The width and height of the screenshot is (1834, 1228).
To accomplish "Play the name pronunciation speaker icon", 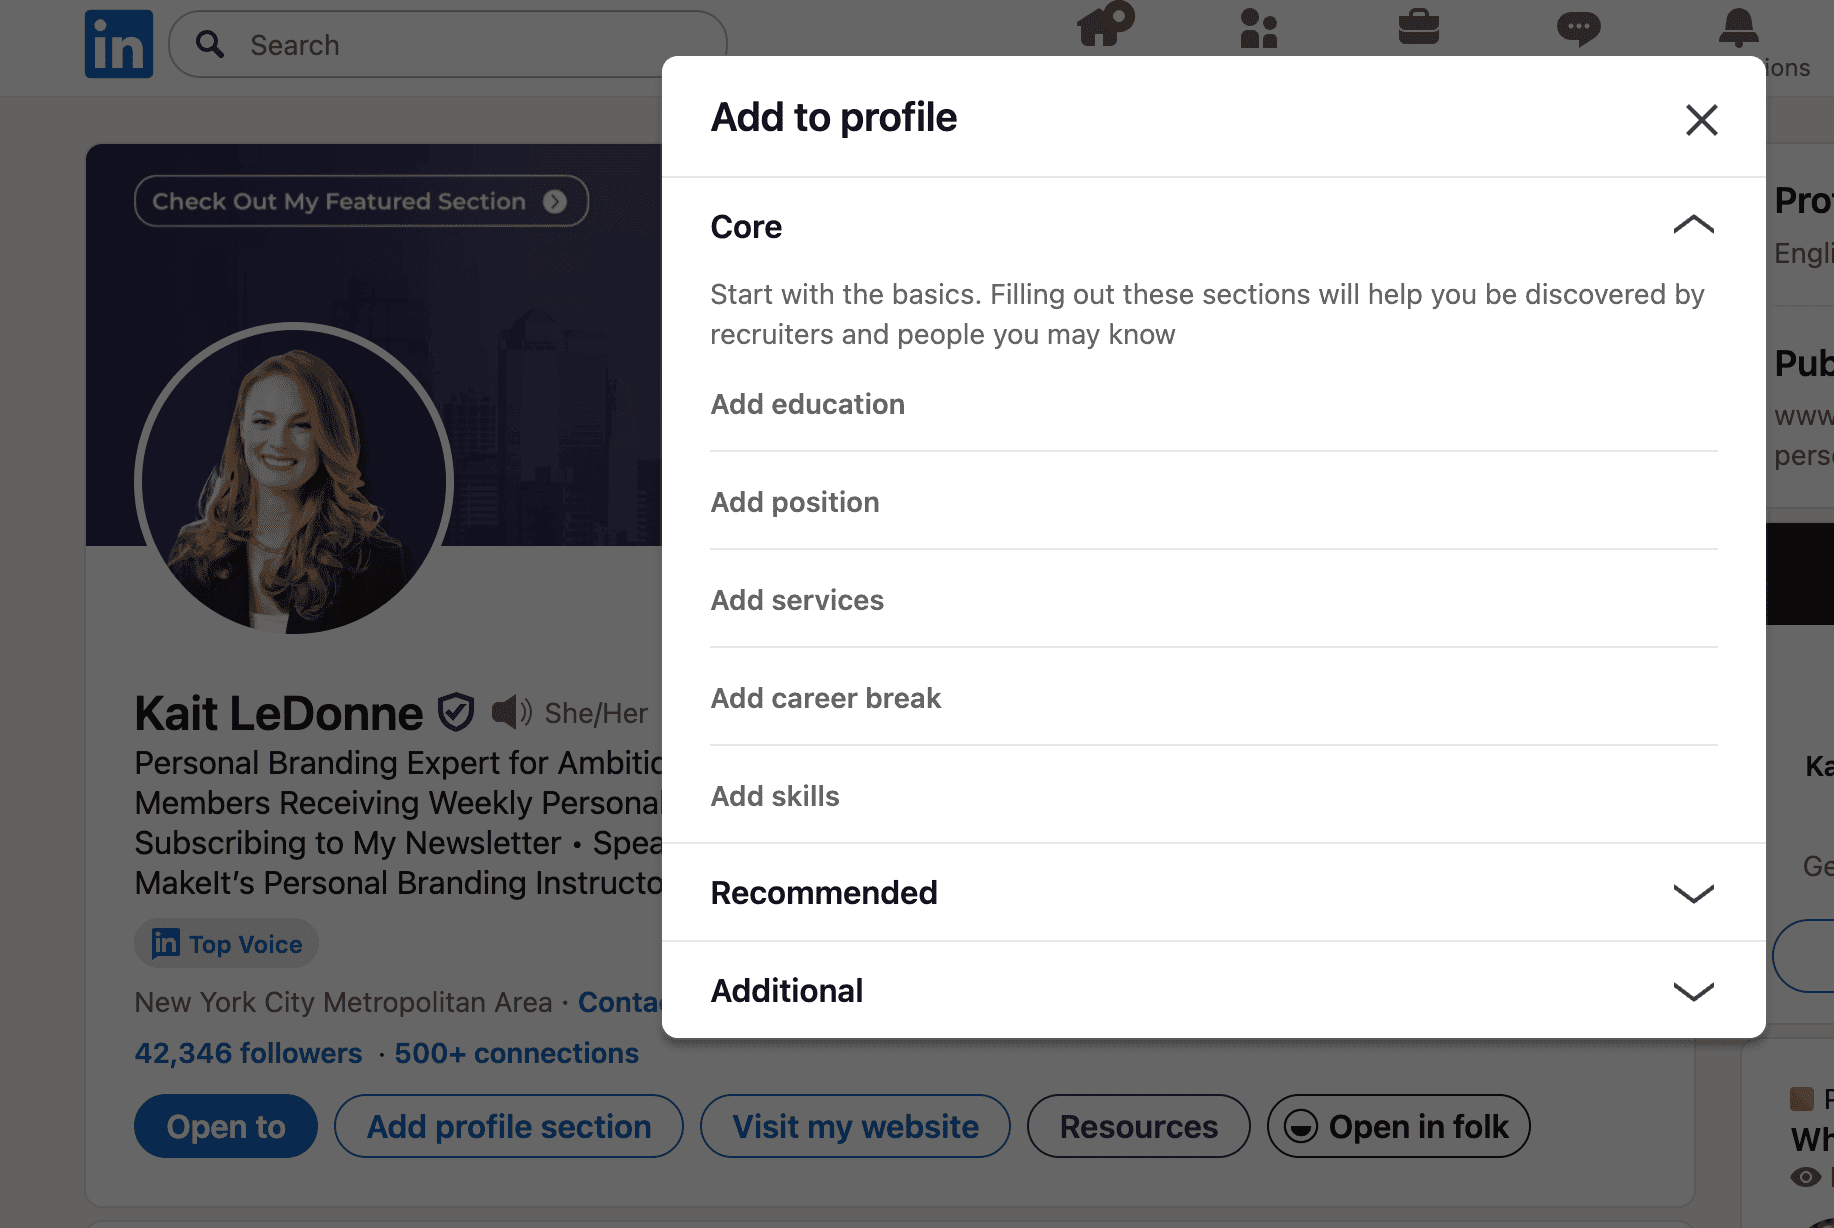I will click(512, 712).
